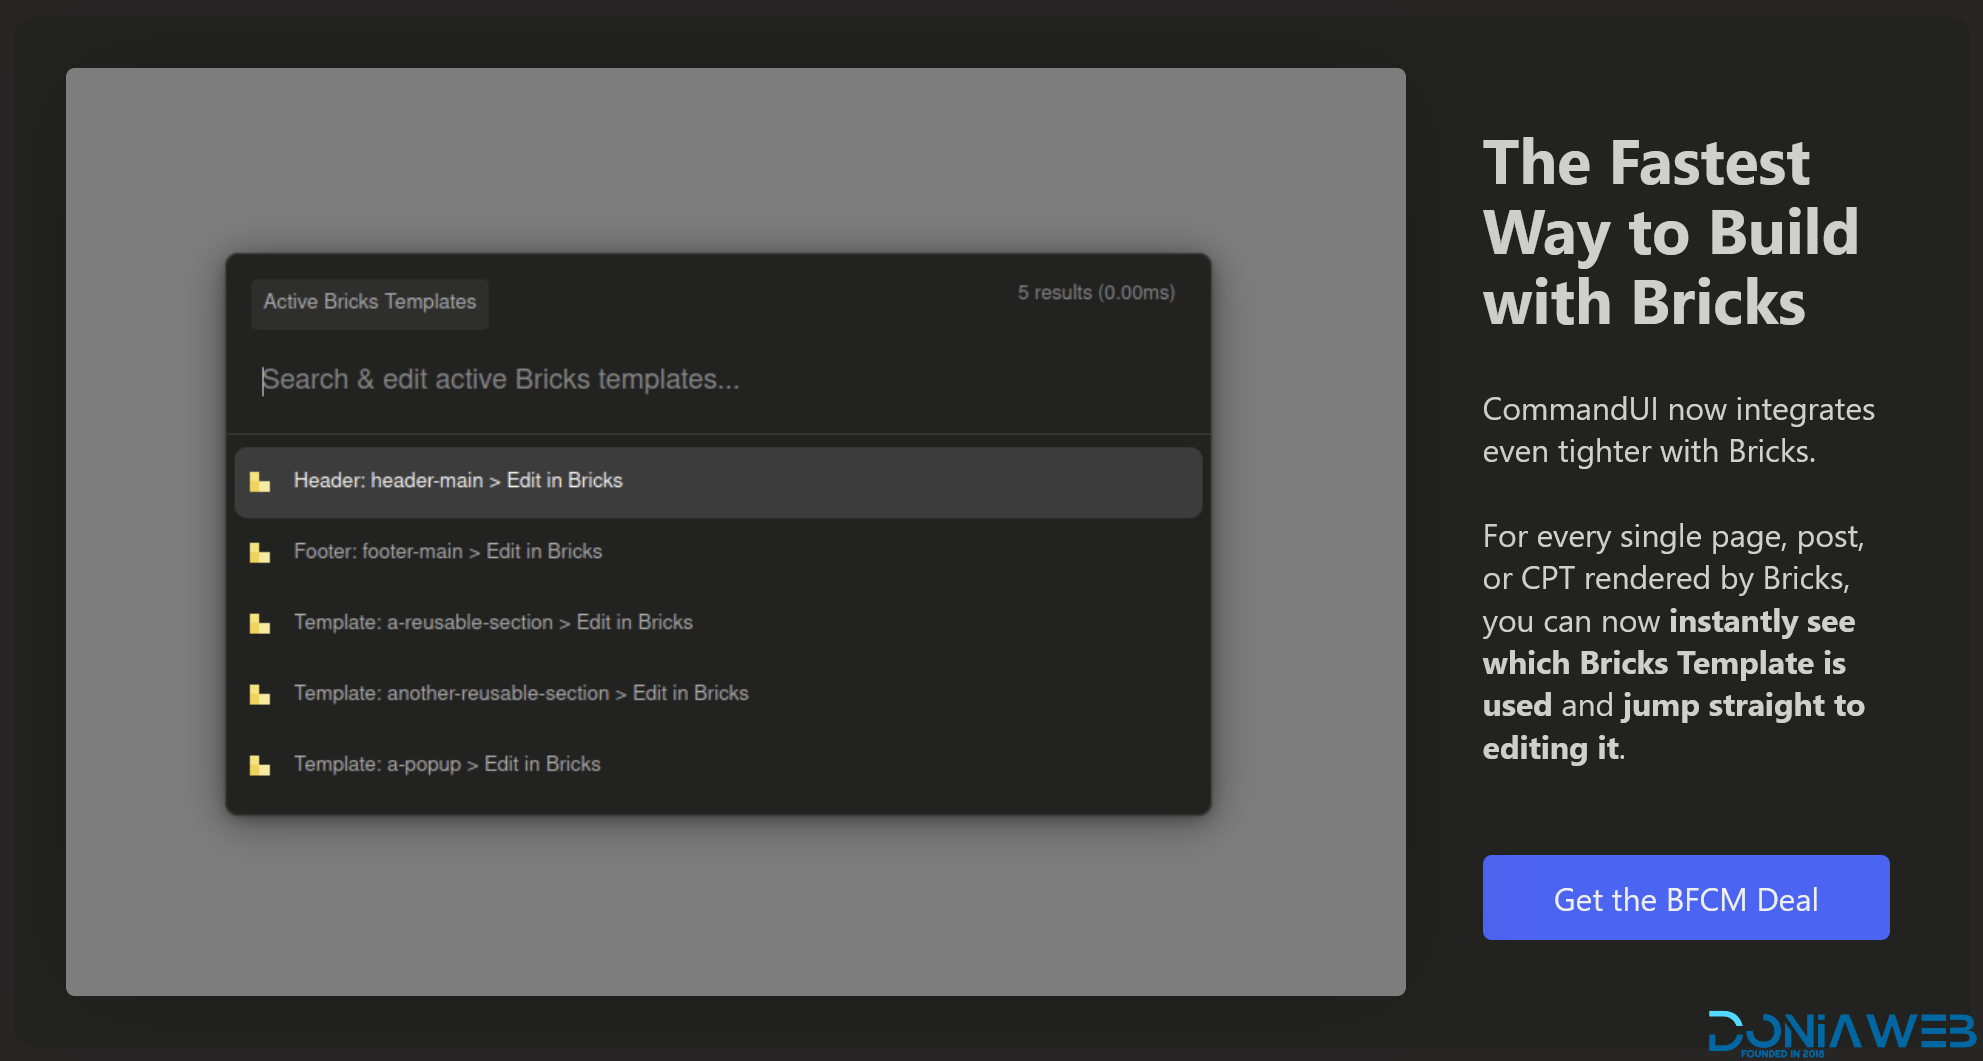Click the Bricks icon beside Template: a-reusable-section
The image size is (1983, 1061).
pyautogui.click(x=260, y=624)
